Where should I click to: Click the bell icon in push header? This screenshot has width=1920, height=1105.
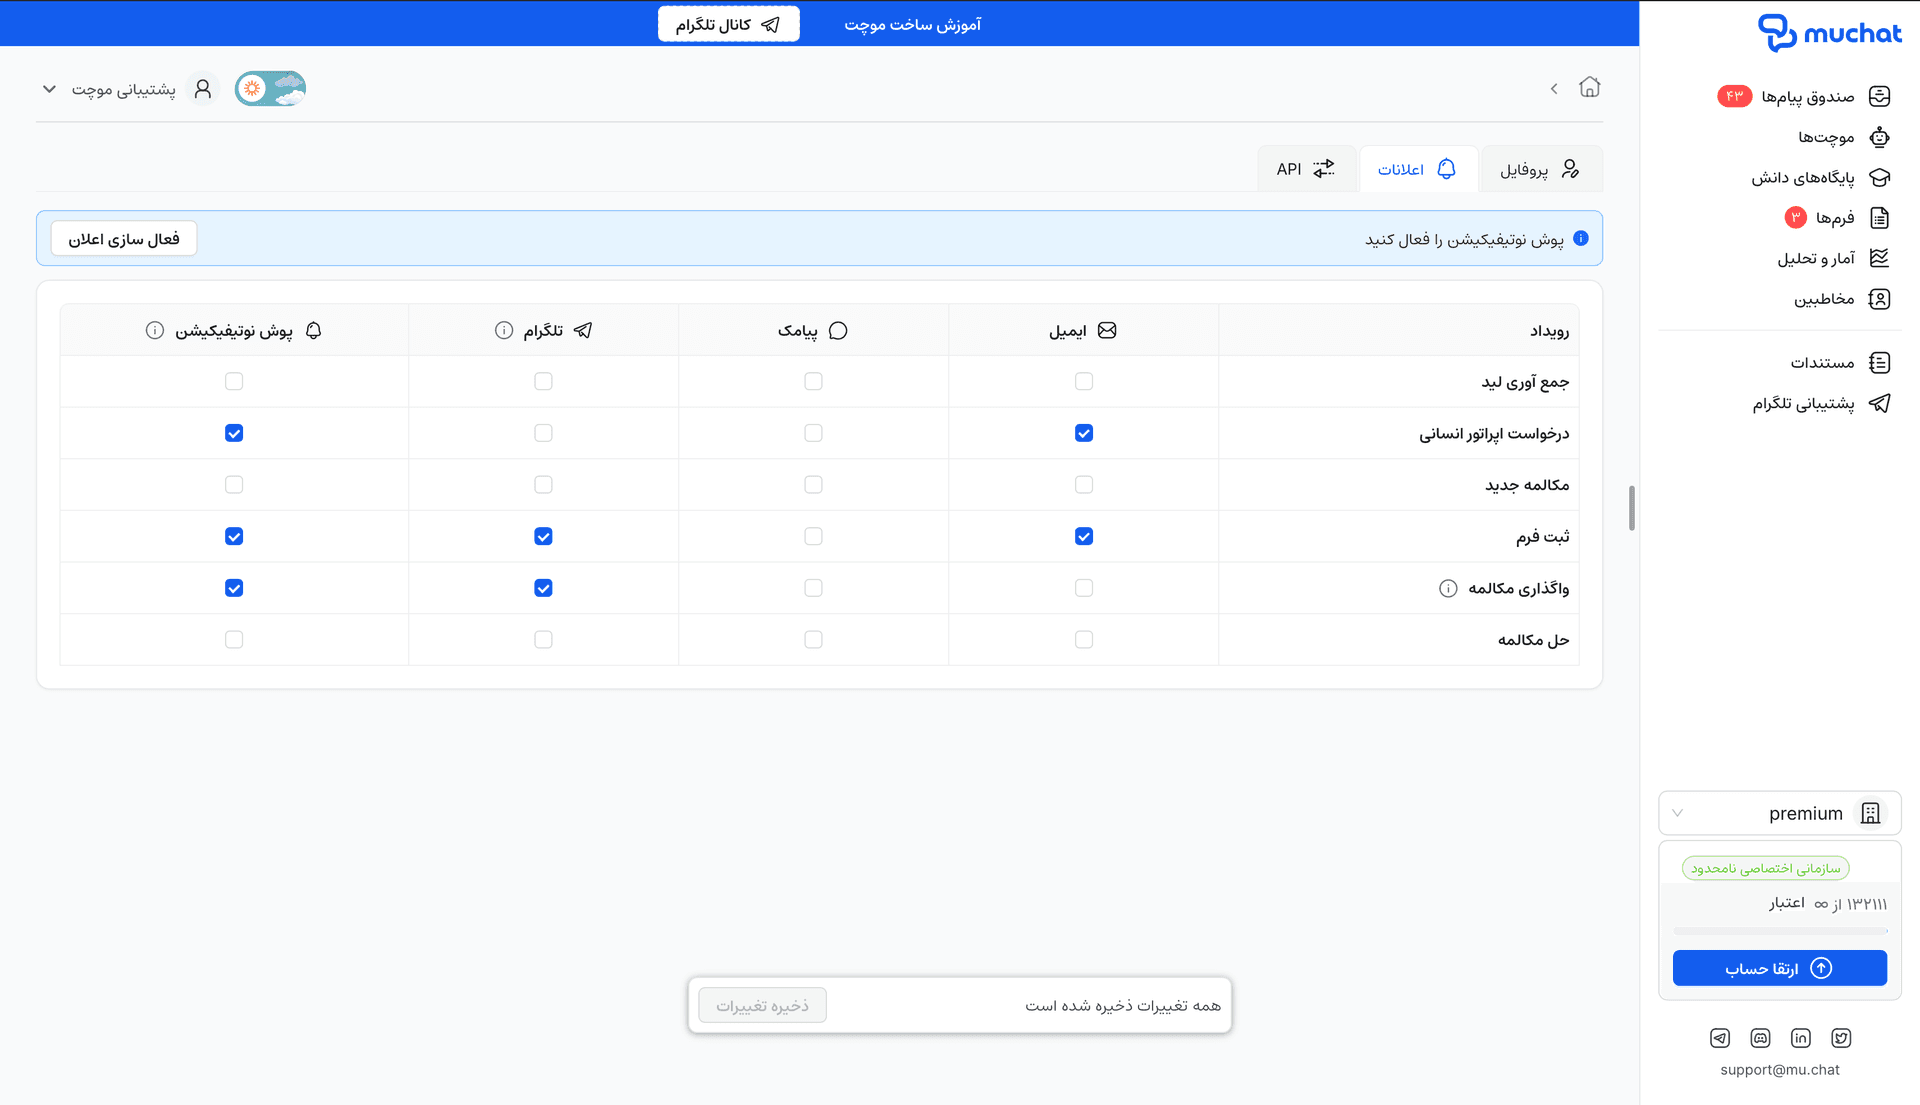[x=313, y=330]
